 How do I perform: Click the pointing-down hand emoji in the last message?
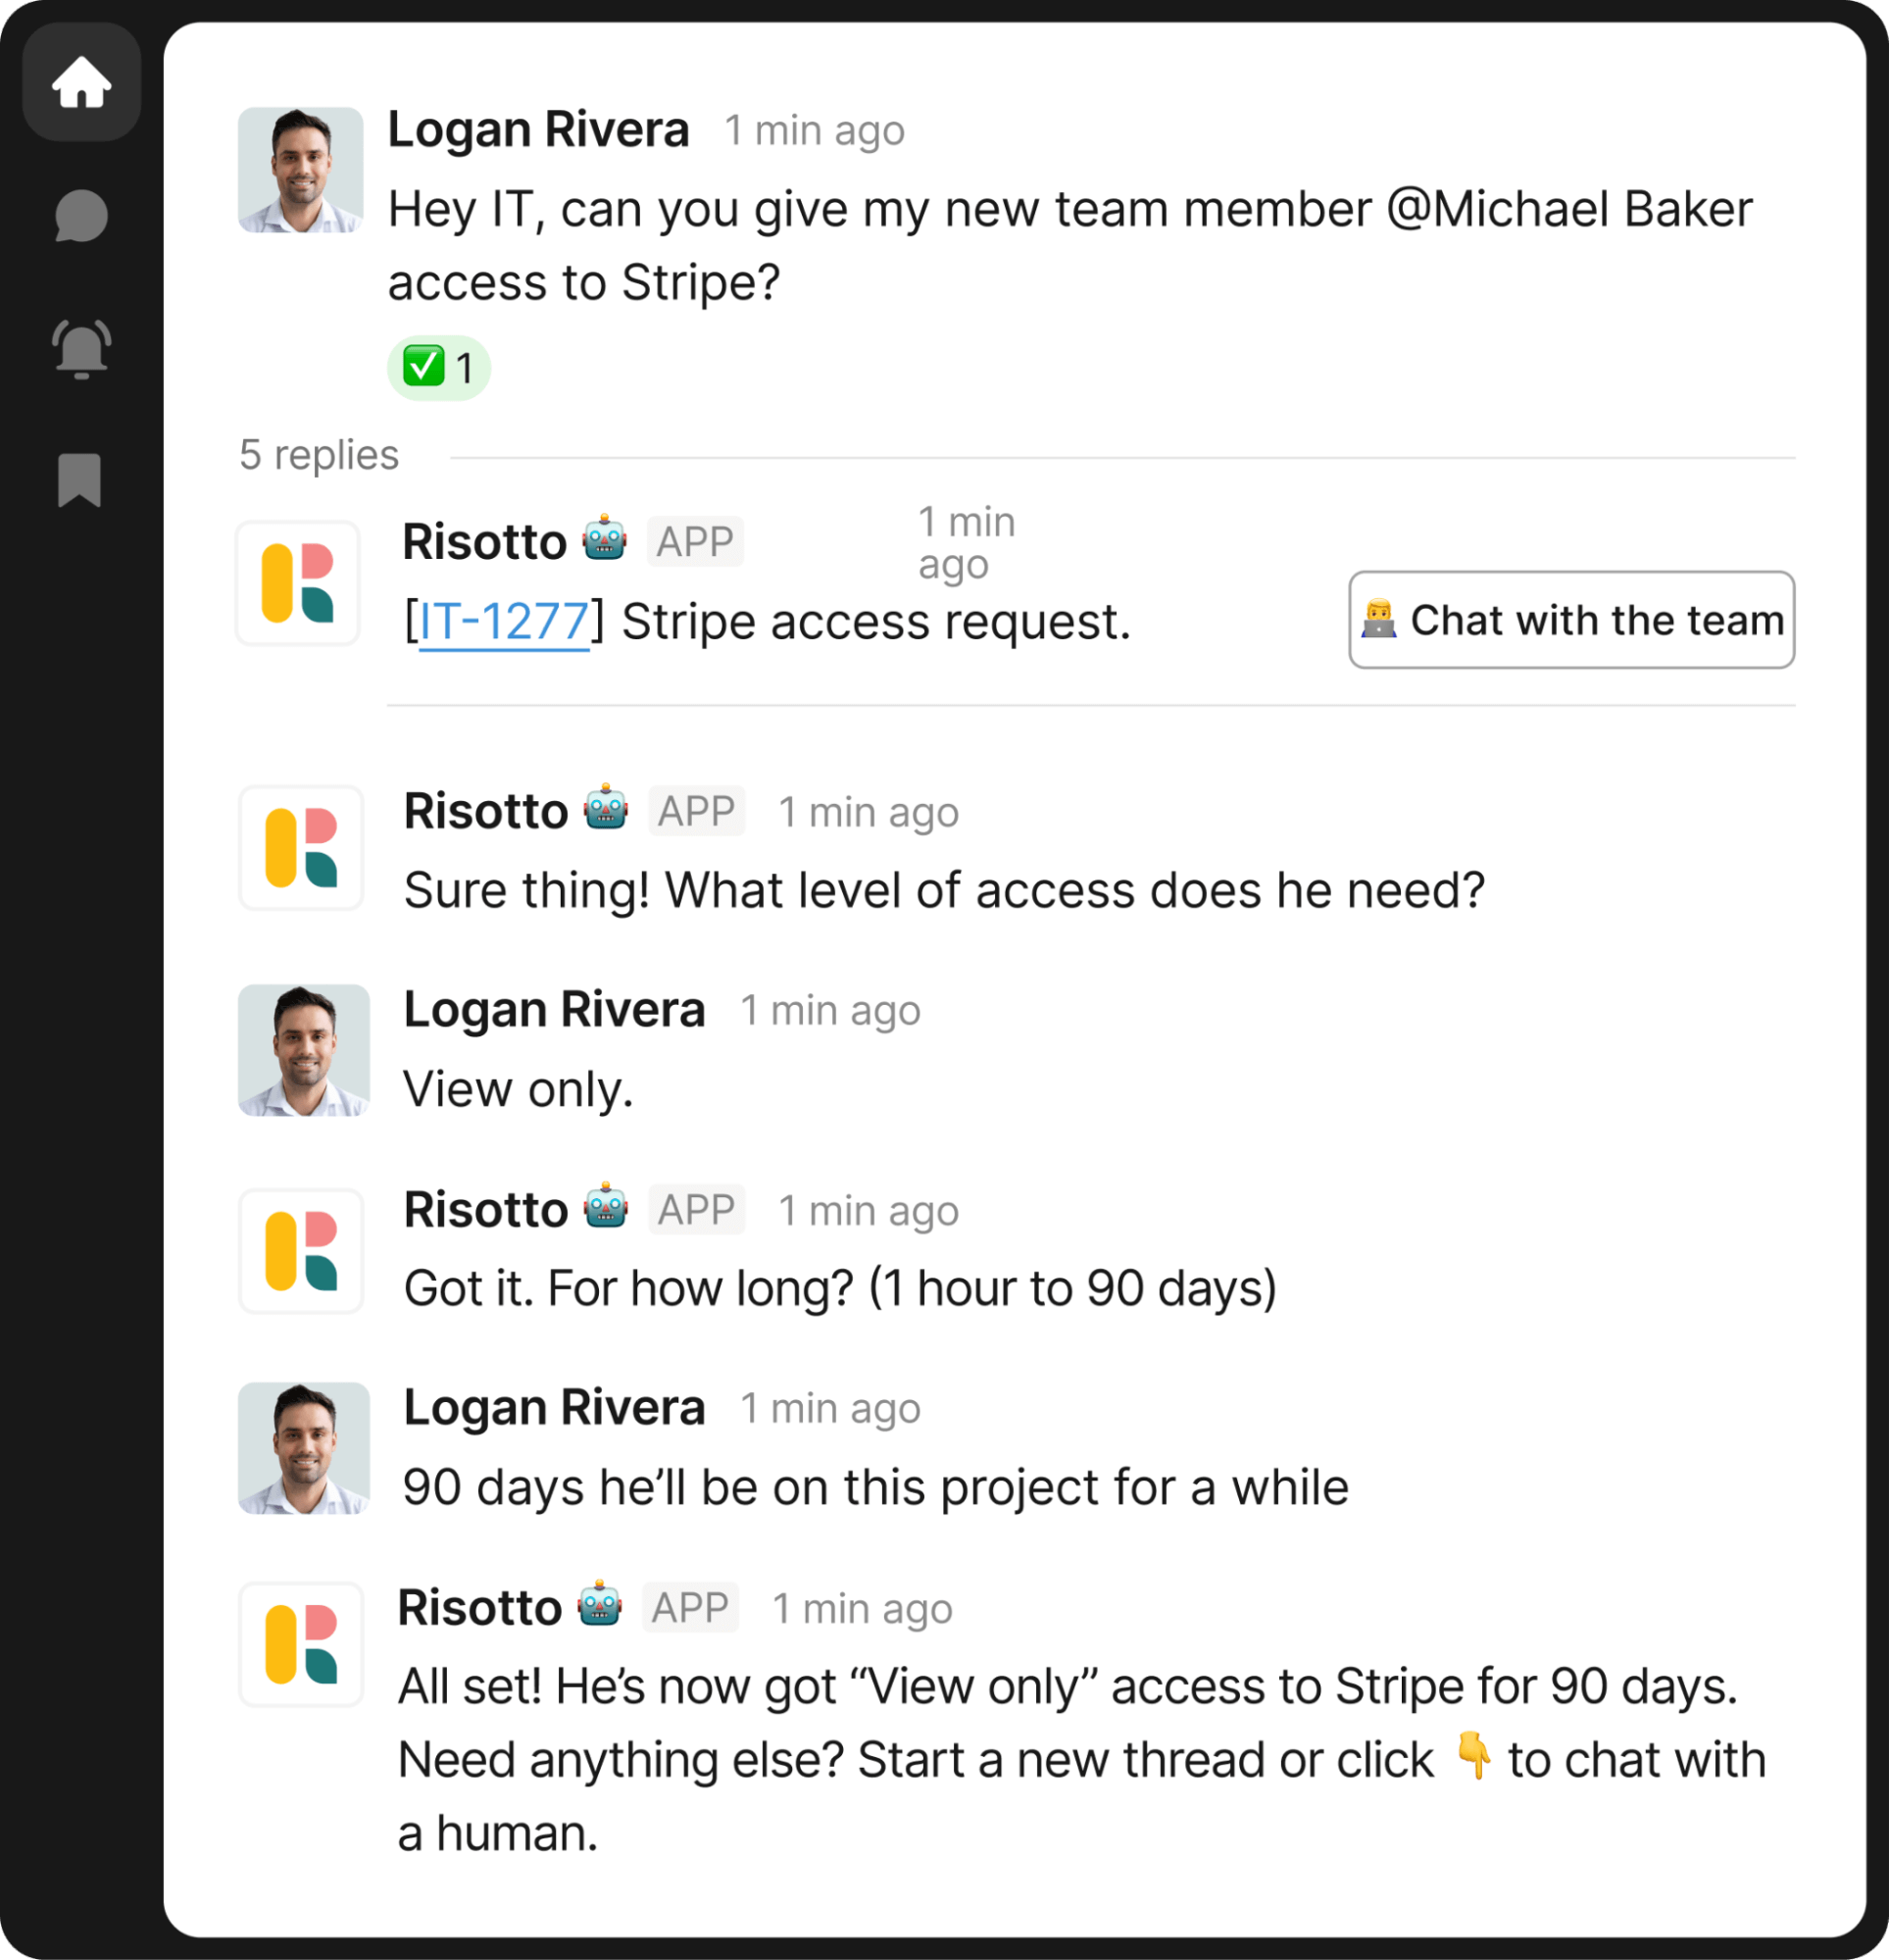click(1473, 1756)
